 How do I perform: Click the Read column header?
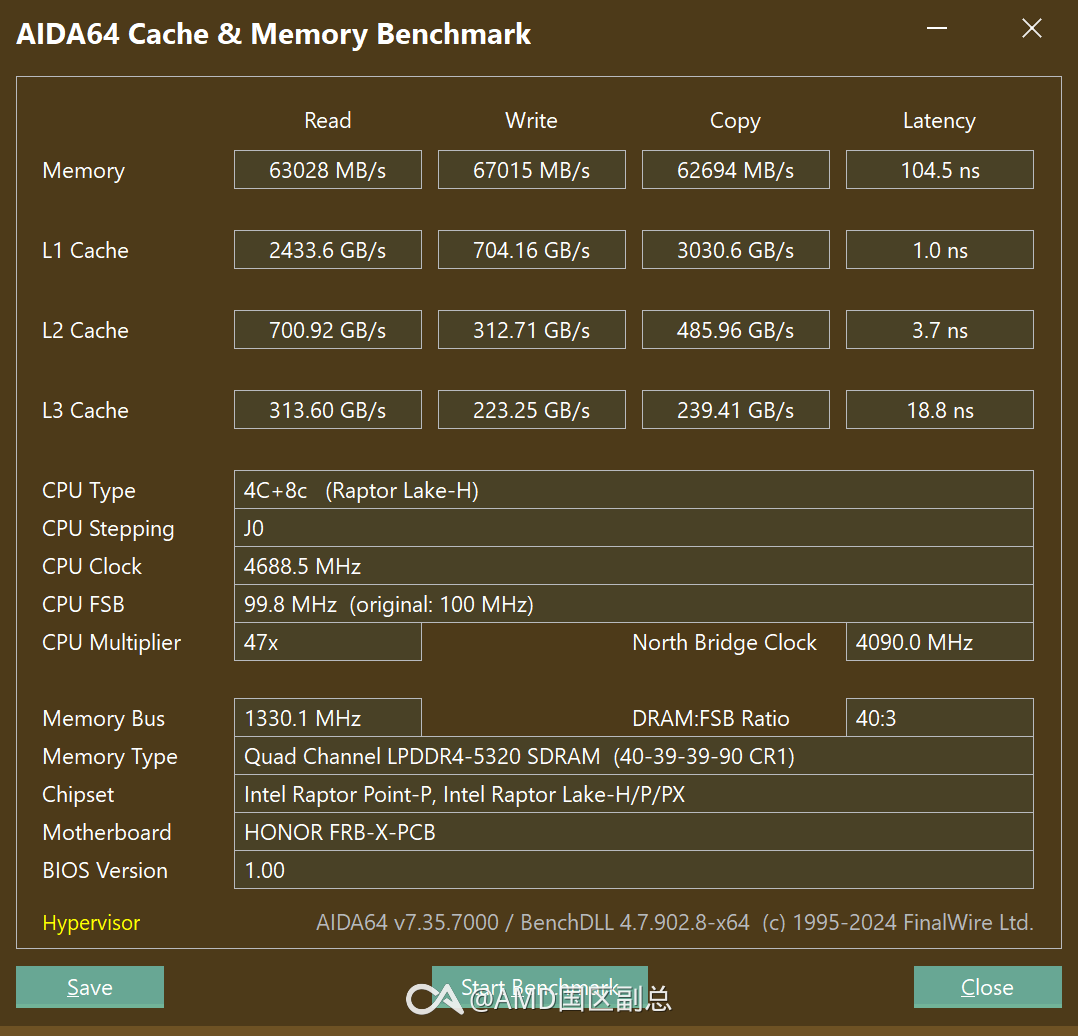tap(328, 120)
